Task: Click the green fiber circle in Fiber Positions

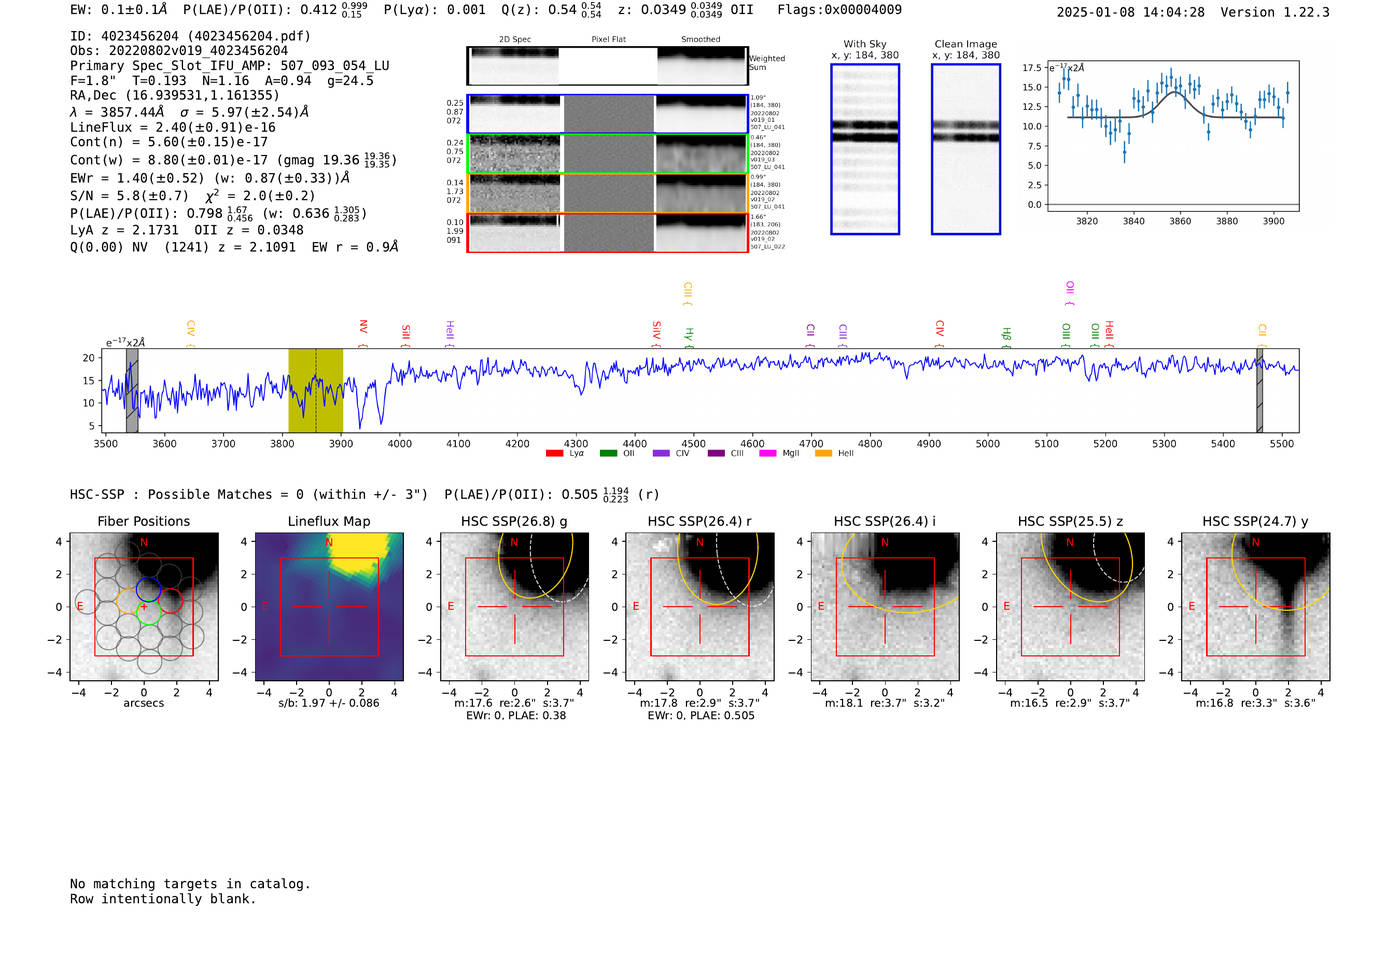Action: click(148, 614)
